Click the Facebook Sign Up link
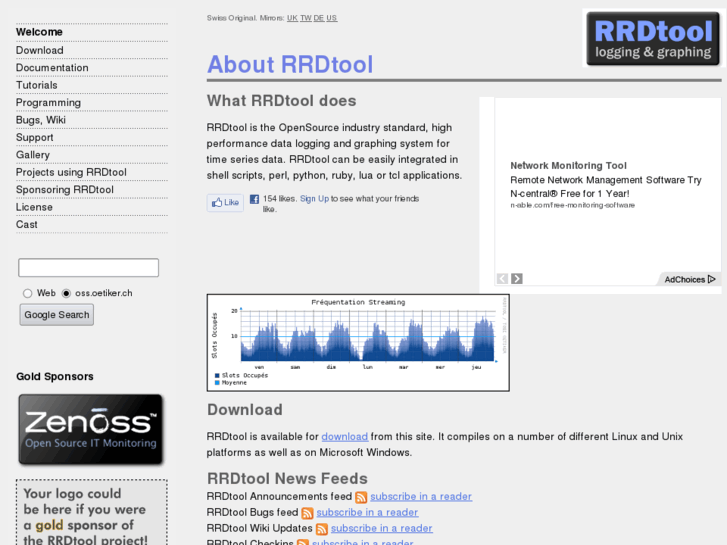Image resolution: width=727 pixels, height=545 pixels. pyautogui.click(x=314, y=199)
